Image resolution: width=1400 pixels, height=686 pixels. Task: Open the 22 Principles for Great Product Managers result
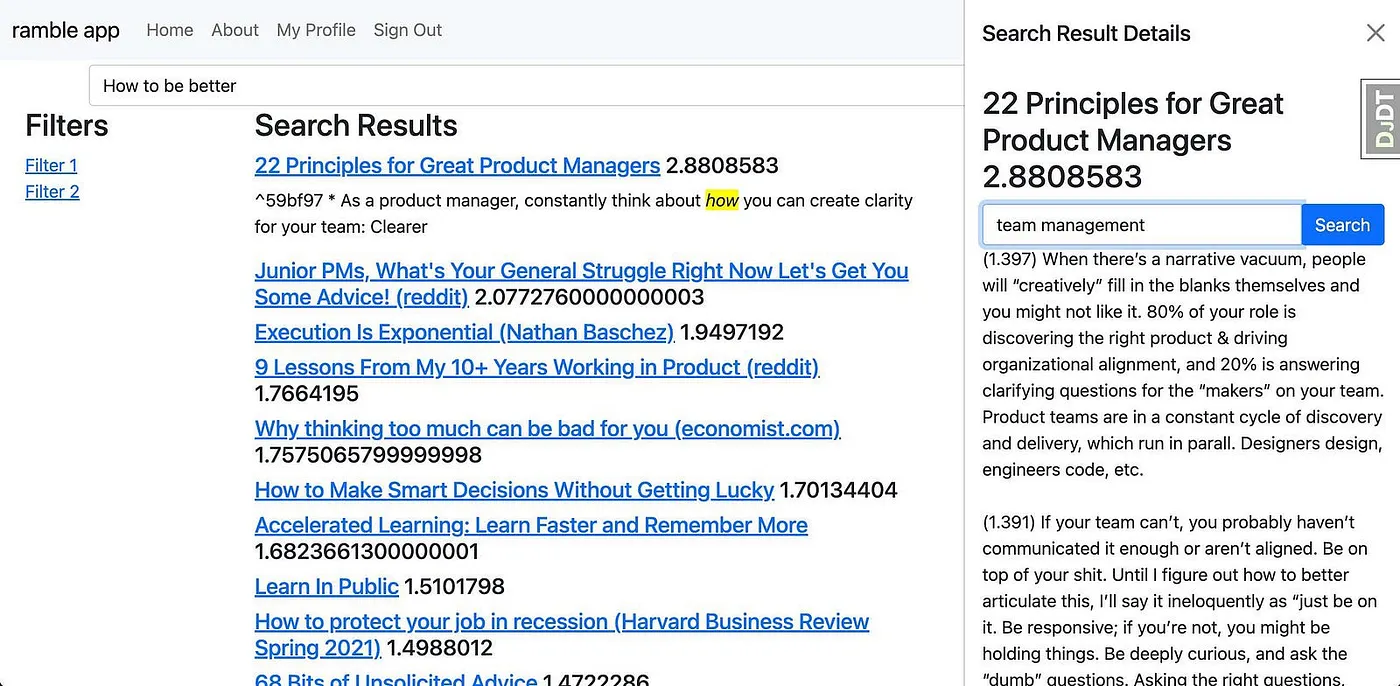click(456, 165)
